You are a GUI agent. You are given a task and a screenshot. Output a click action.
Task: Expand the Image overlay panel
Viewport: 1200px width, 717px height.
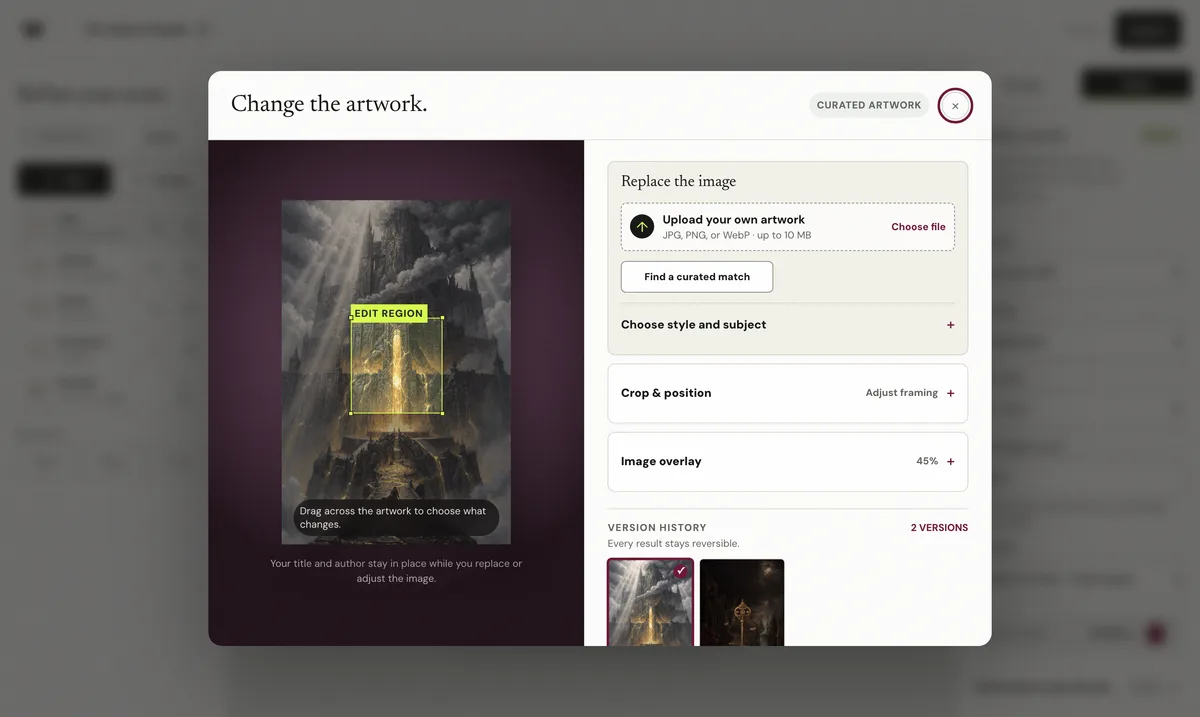click(x=788, y=462)
